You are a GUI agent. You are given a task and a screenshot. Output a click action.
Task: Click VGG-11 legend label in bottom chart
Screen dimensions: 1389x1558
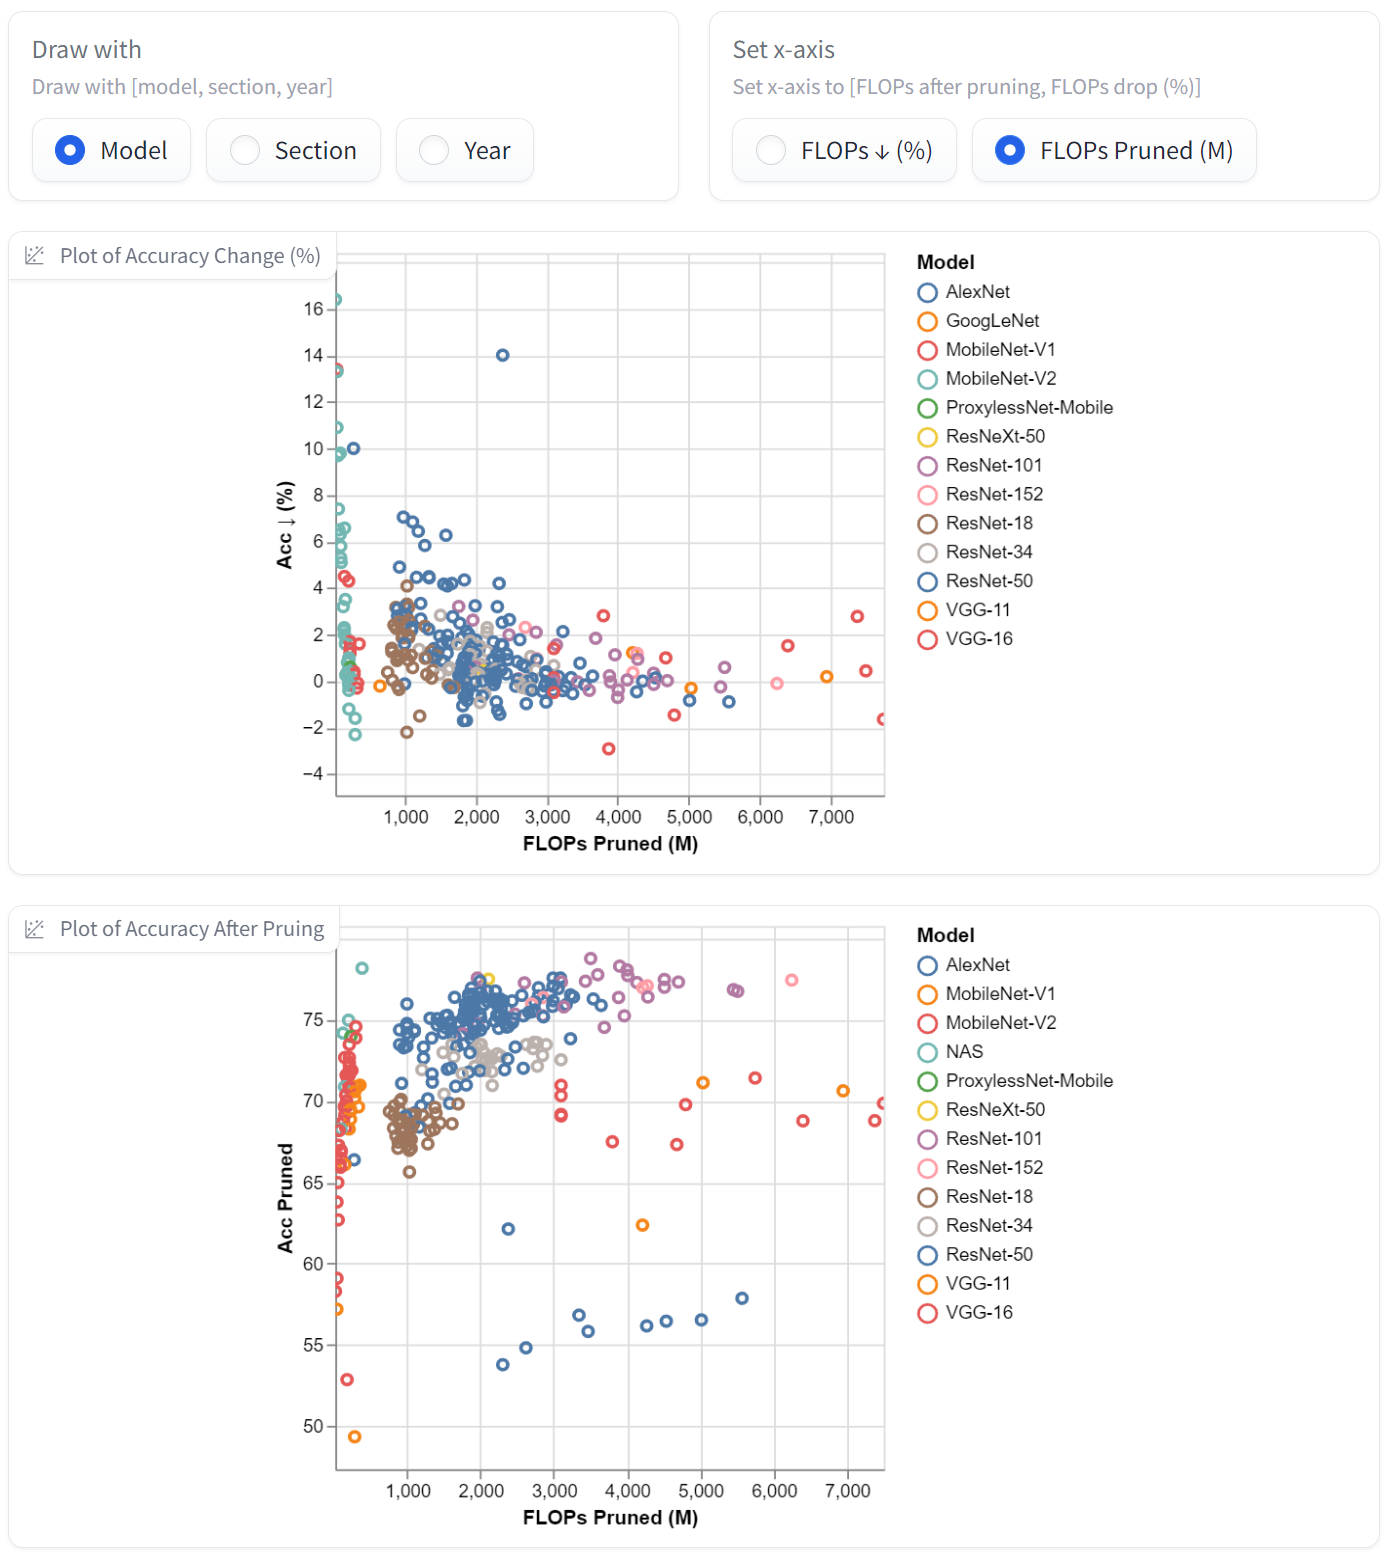(x=978, y=1284)
